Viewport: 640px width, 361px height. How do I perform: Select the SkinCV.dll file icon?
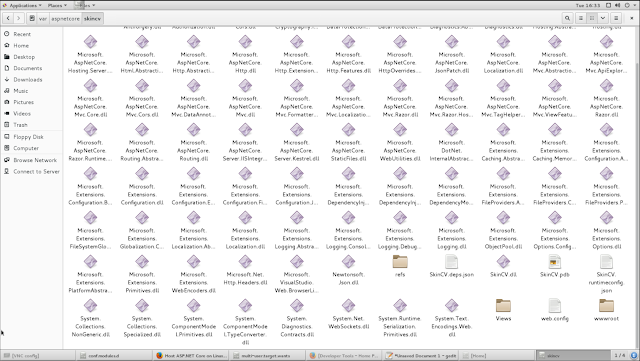pos(503,262)
